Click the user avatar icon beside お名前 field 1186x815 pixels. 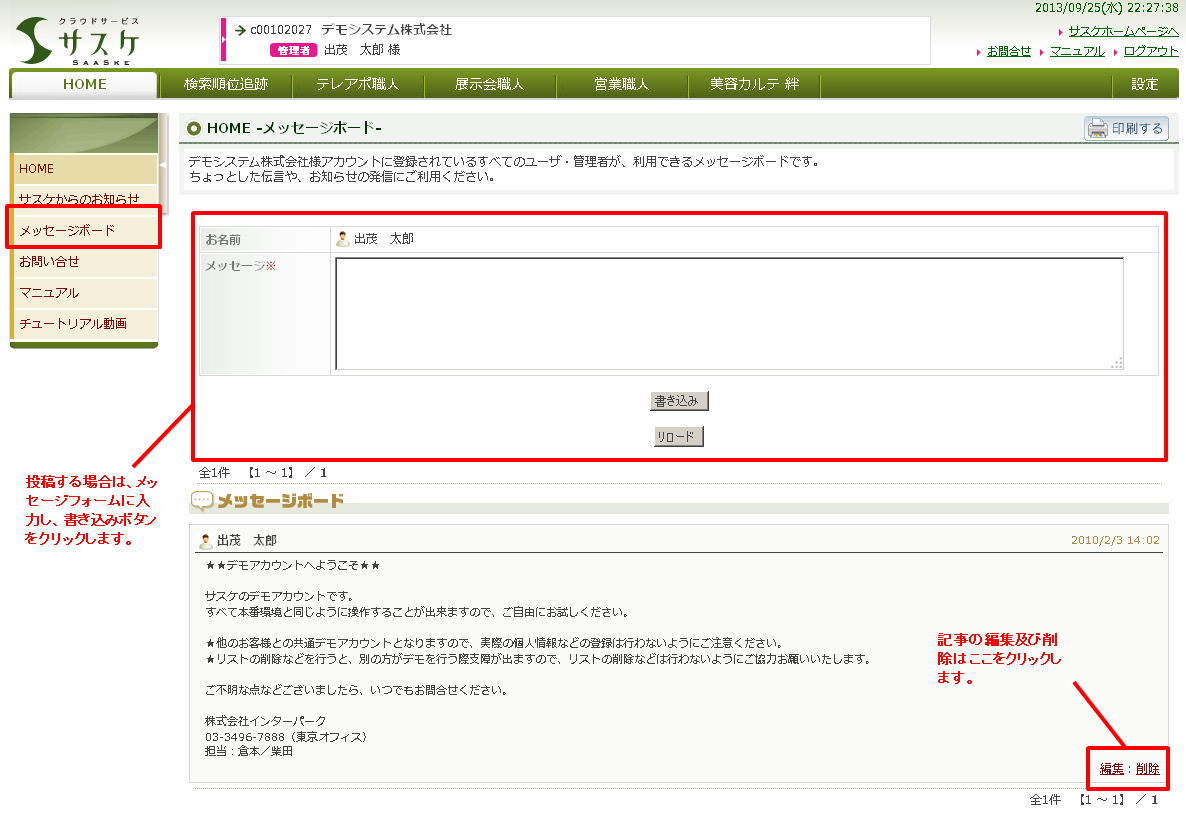tap(343, 239)
